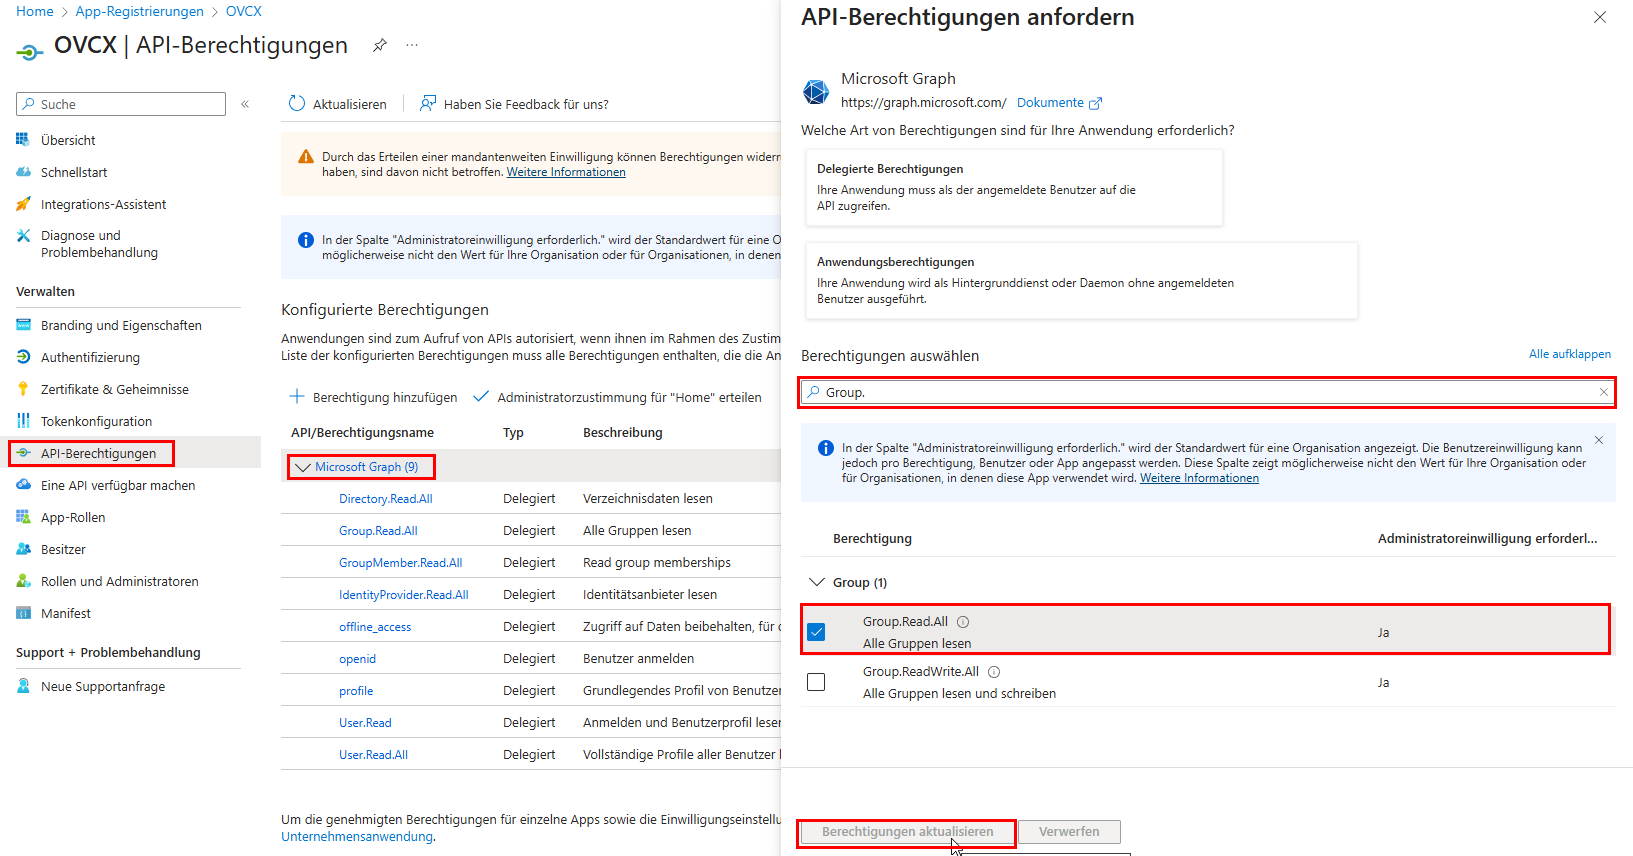Click the Aktualisieren refresh icon
The width and height of the screenshot is (1633, 856).
pos(297,103)
